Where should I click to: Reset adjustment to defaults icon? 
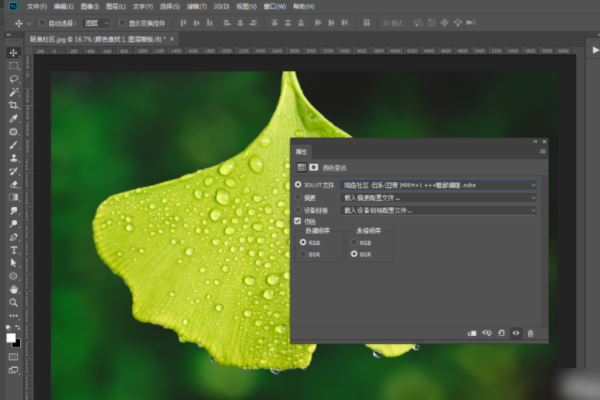[501, 333]
